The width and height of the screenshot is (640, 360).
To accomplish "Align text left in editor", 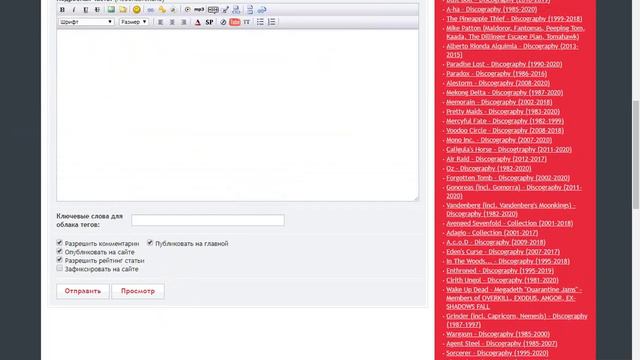I will coord(160,22).
